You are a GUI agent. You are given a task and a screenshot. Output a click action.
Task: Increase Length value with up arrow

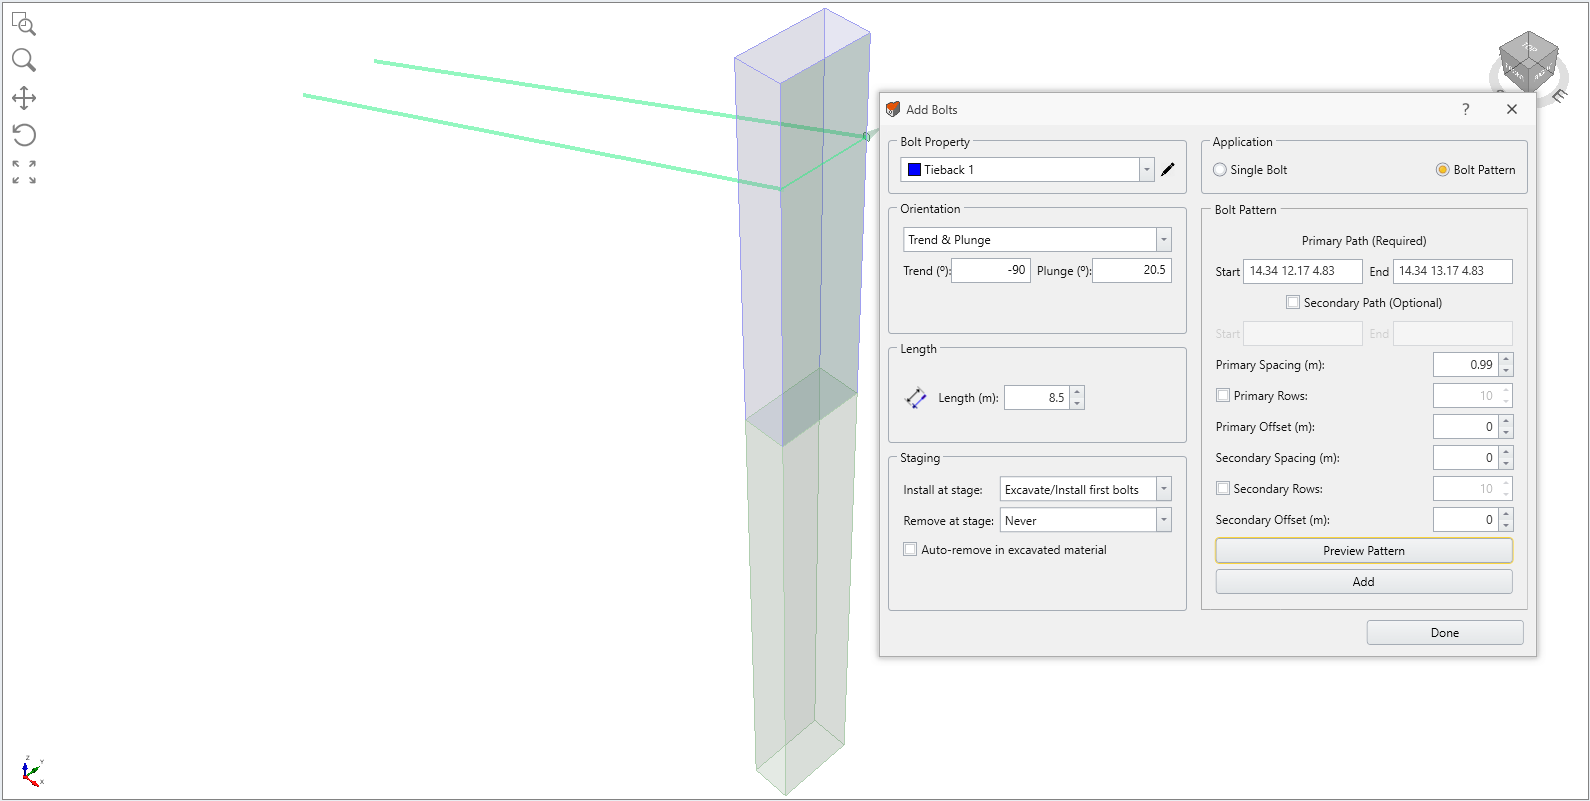pyautogui.click(x=1077, y=392)
